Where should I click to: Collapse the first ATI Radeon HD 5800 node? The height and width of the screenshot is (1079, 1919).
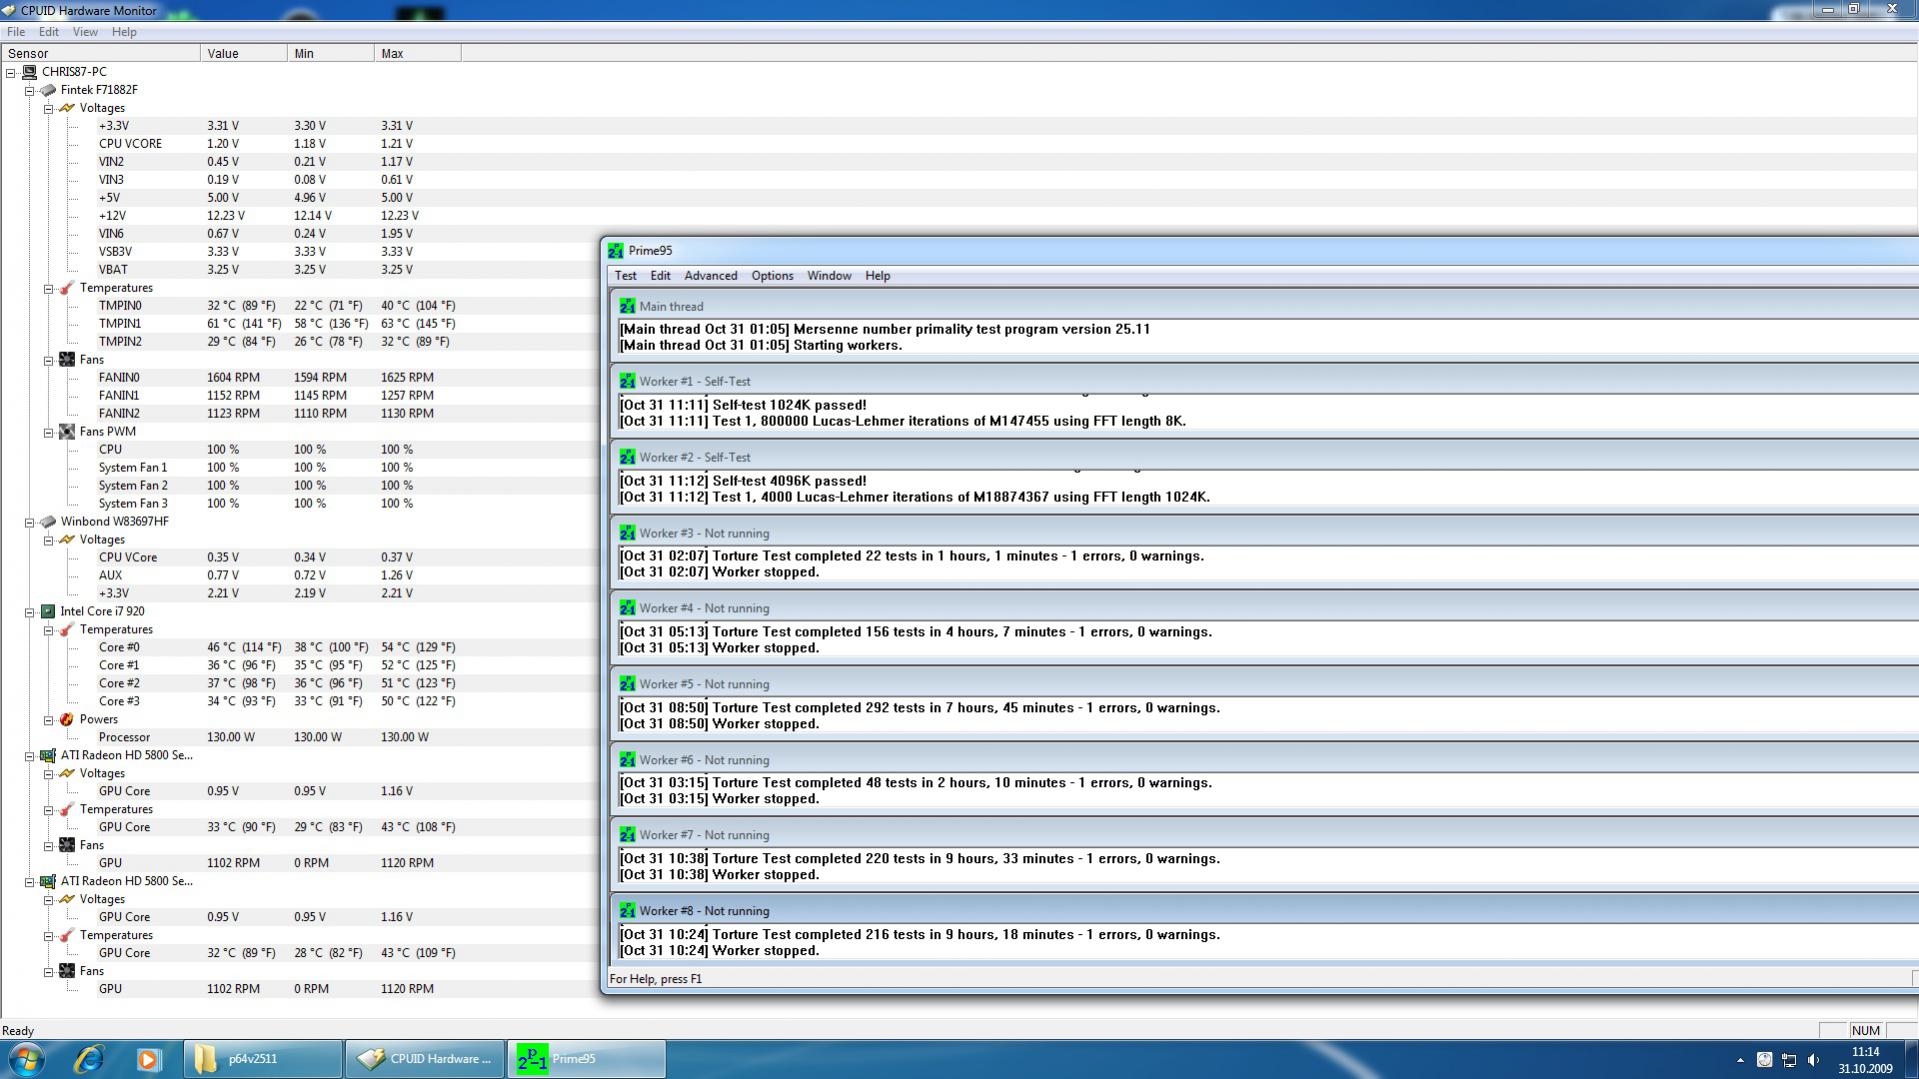tap(30, 756)
